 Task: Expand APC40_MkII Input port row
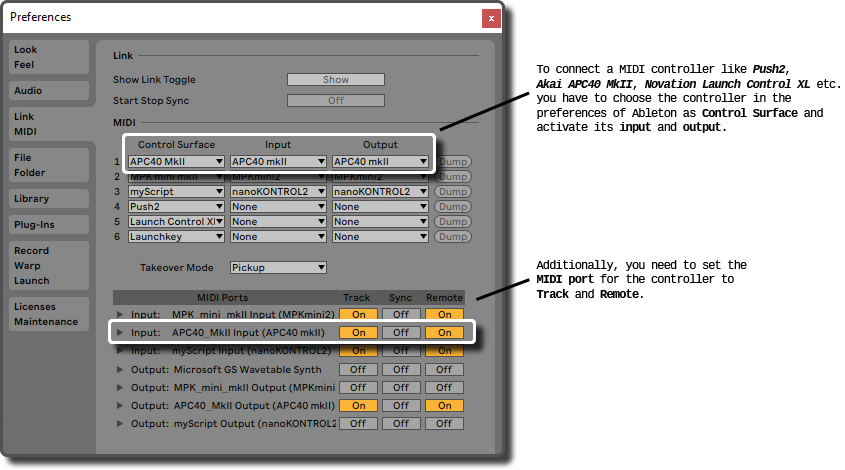(120, 333)
